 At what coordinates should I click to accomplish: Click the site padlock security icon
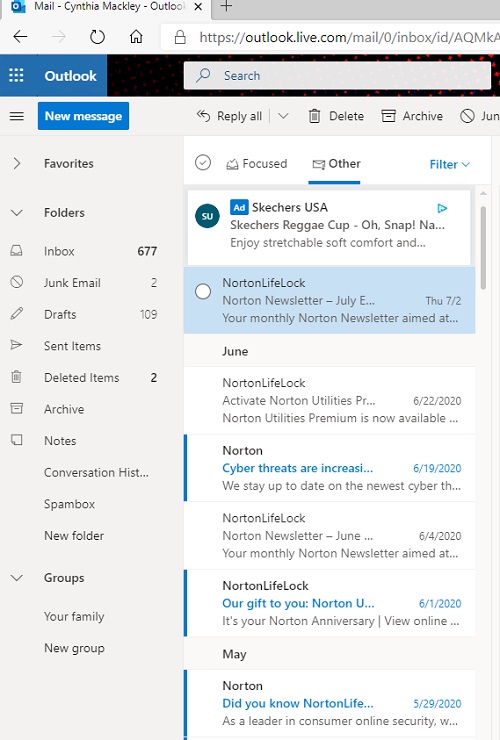180,37
